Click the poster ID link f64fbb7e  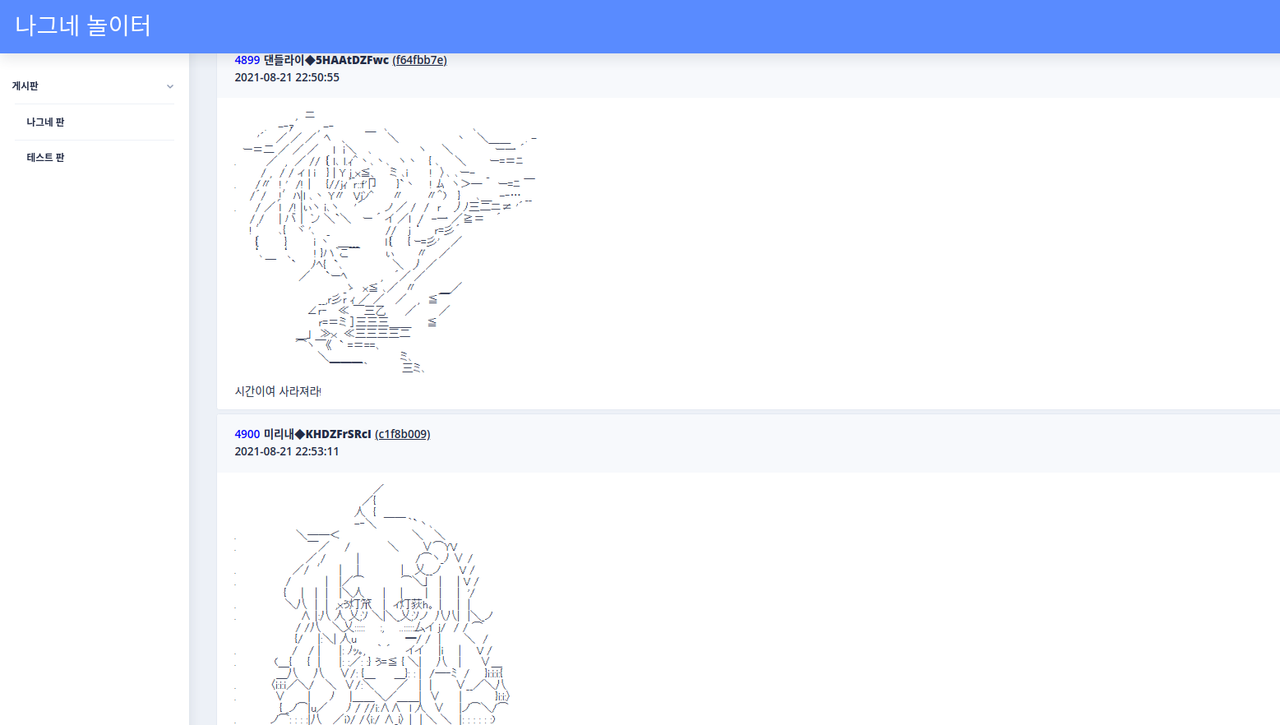click(420, 60)
